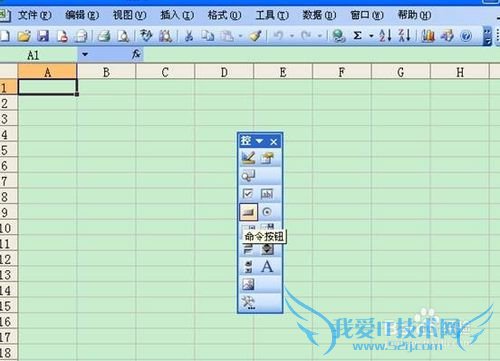Redo the last action
Viewport: 500px width, 361px height.
point(306,36)
